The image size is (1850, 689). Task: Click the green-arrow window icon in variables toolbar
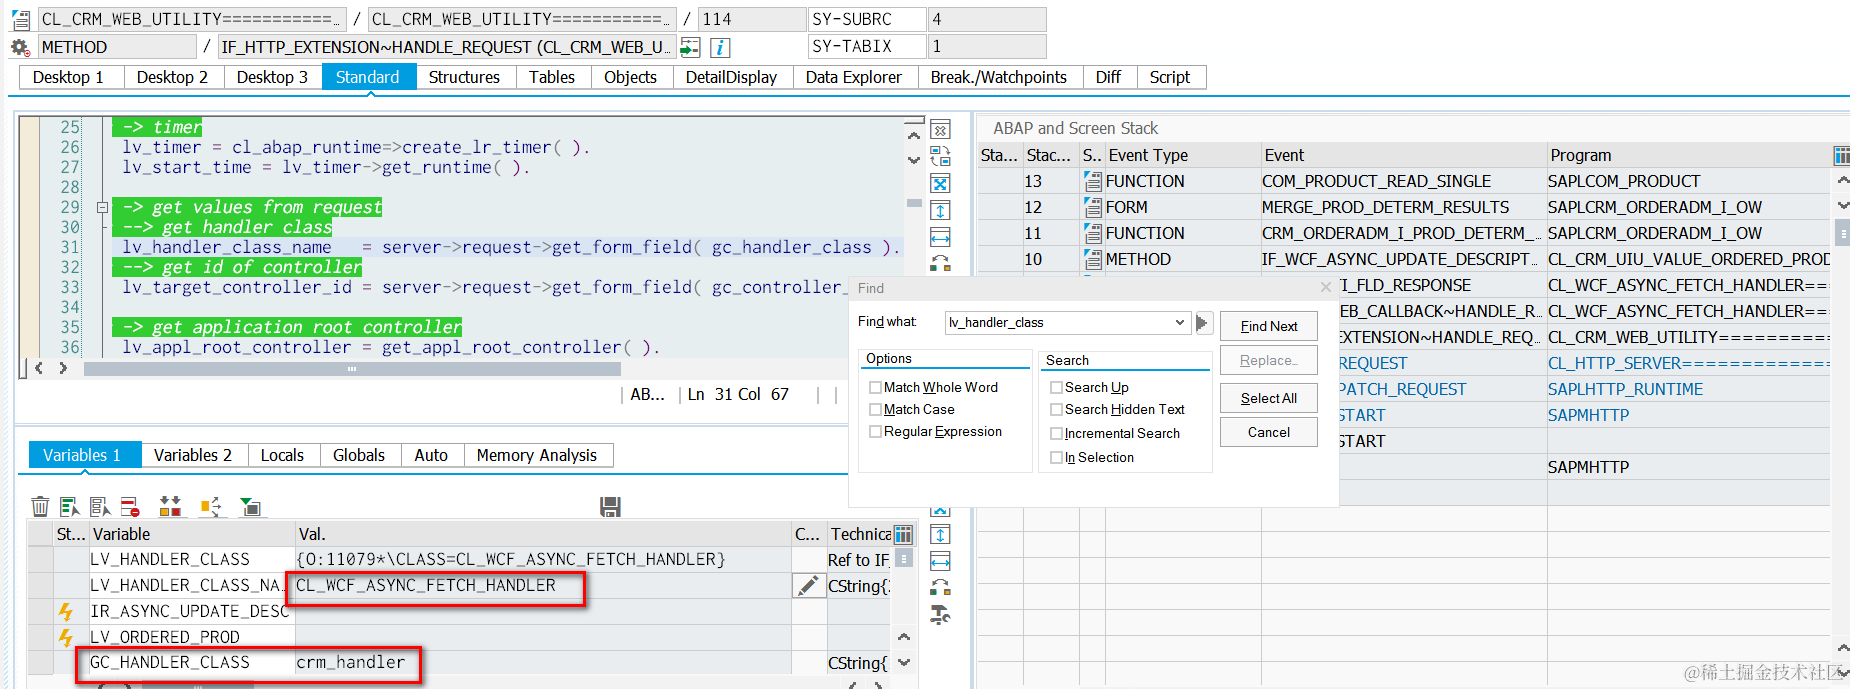click(251, 507)
